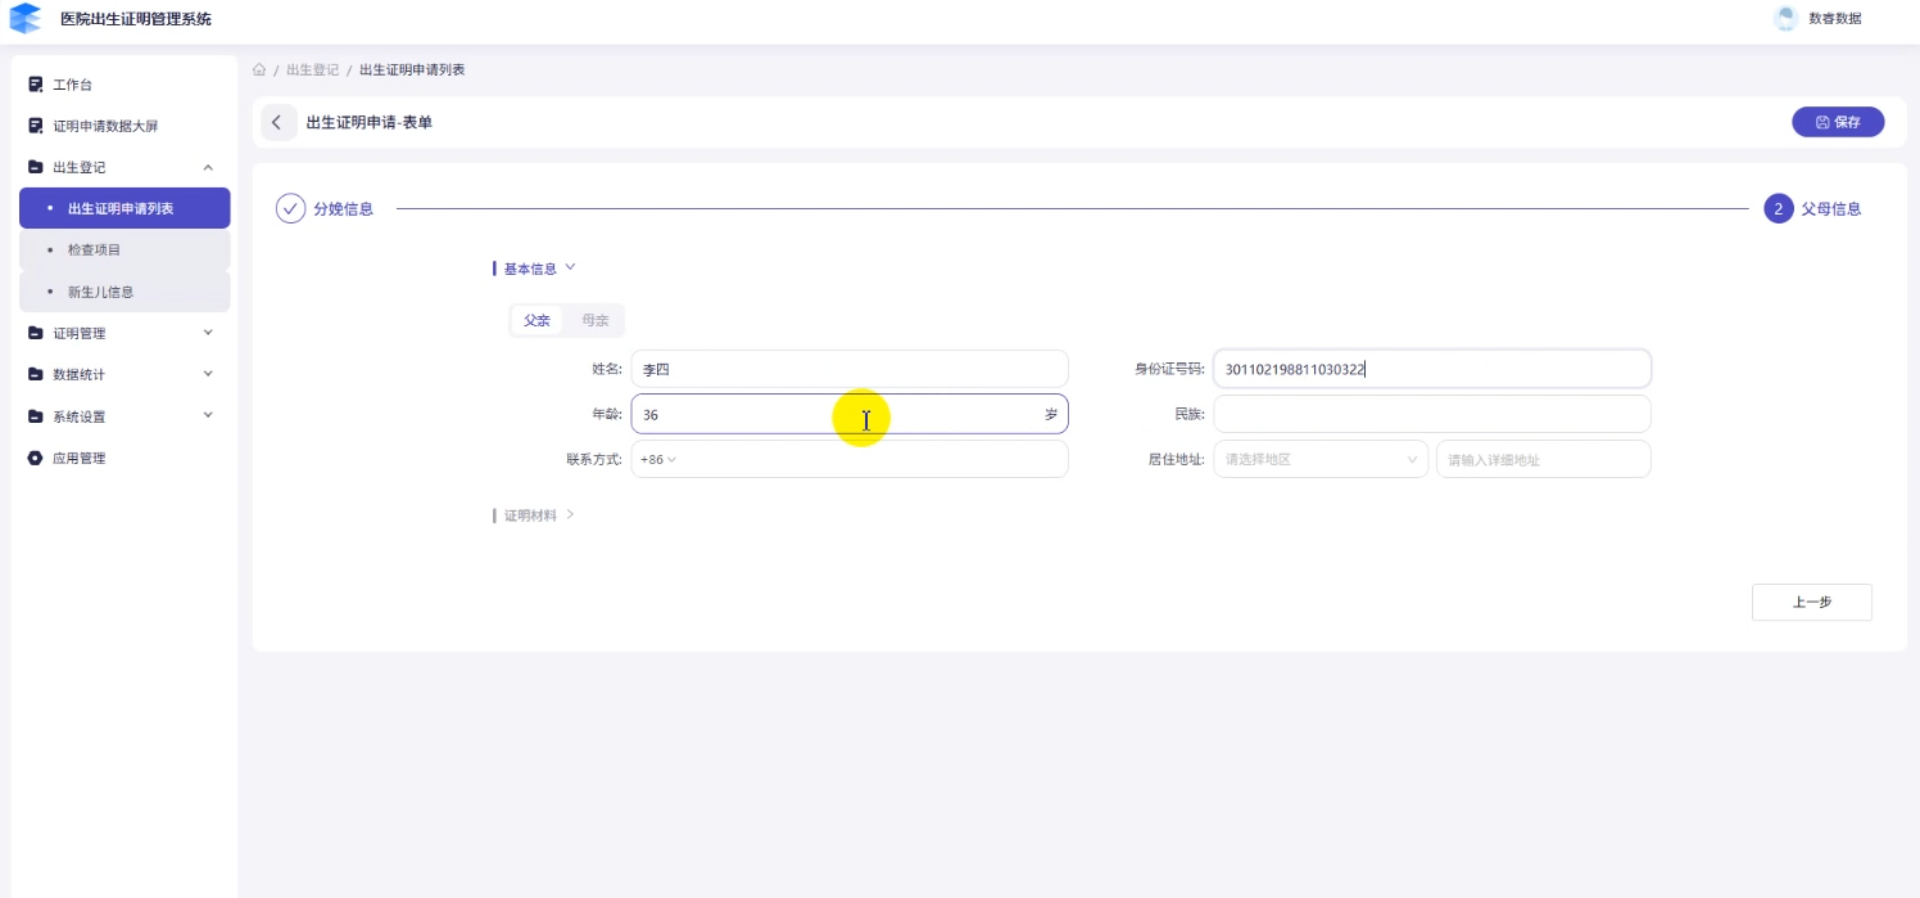Click the user avatar at top right
Screen dimensions: 1920x898
(1785, 18)
